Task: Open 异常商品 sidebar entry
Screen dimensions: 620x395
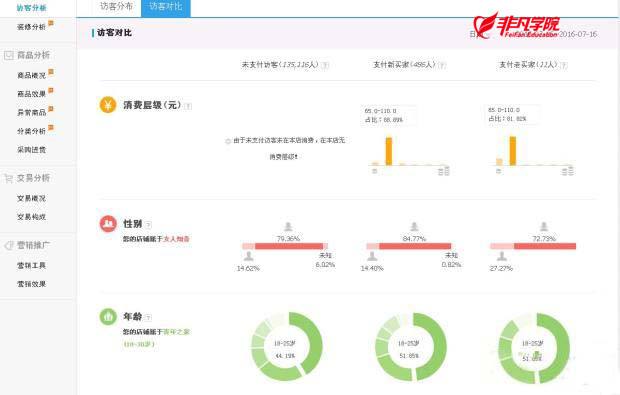Action: [31, 112]
